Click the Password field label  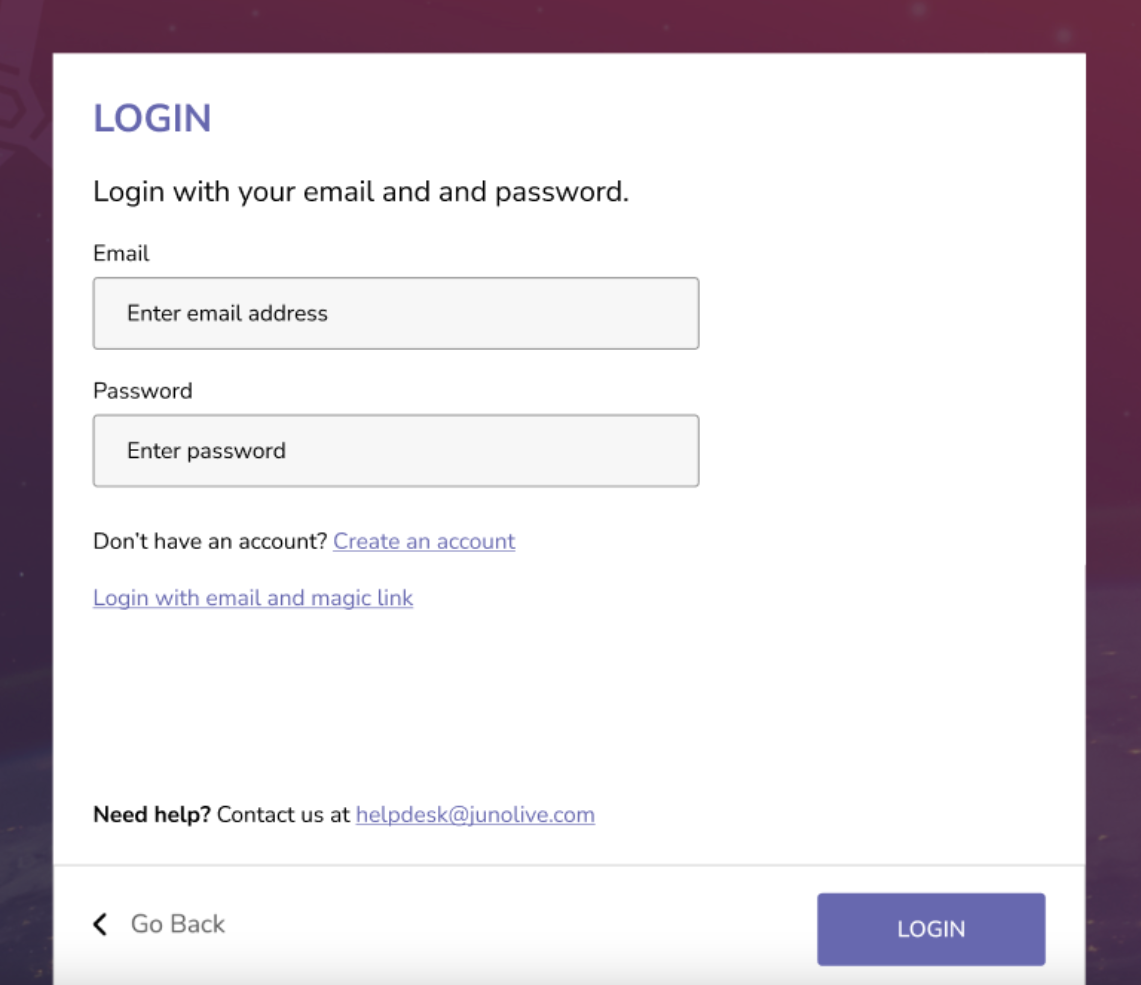tap(143, 391)
